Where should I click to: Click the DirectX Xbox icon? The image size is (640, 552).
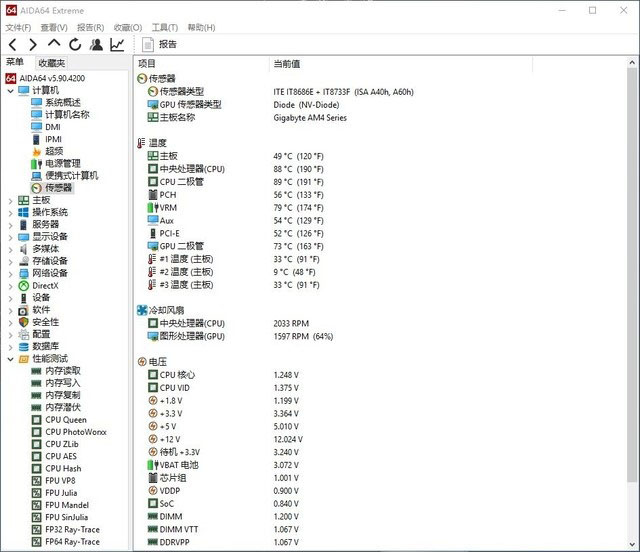click(x=24, y=286)
